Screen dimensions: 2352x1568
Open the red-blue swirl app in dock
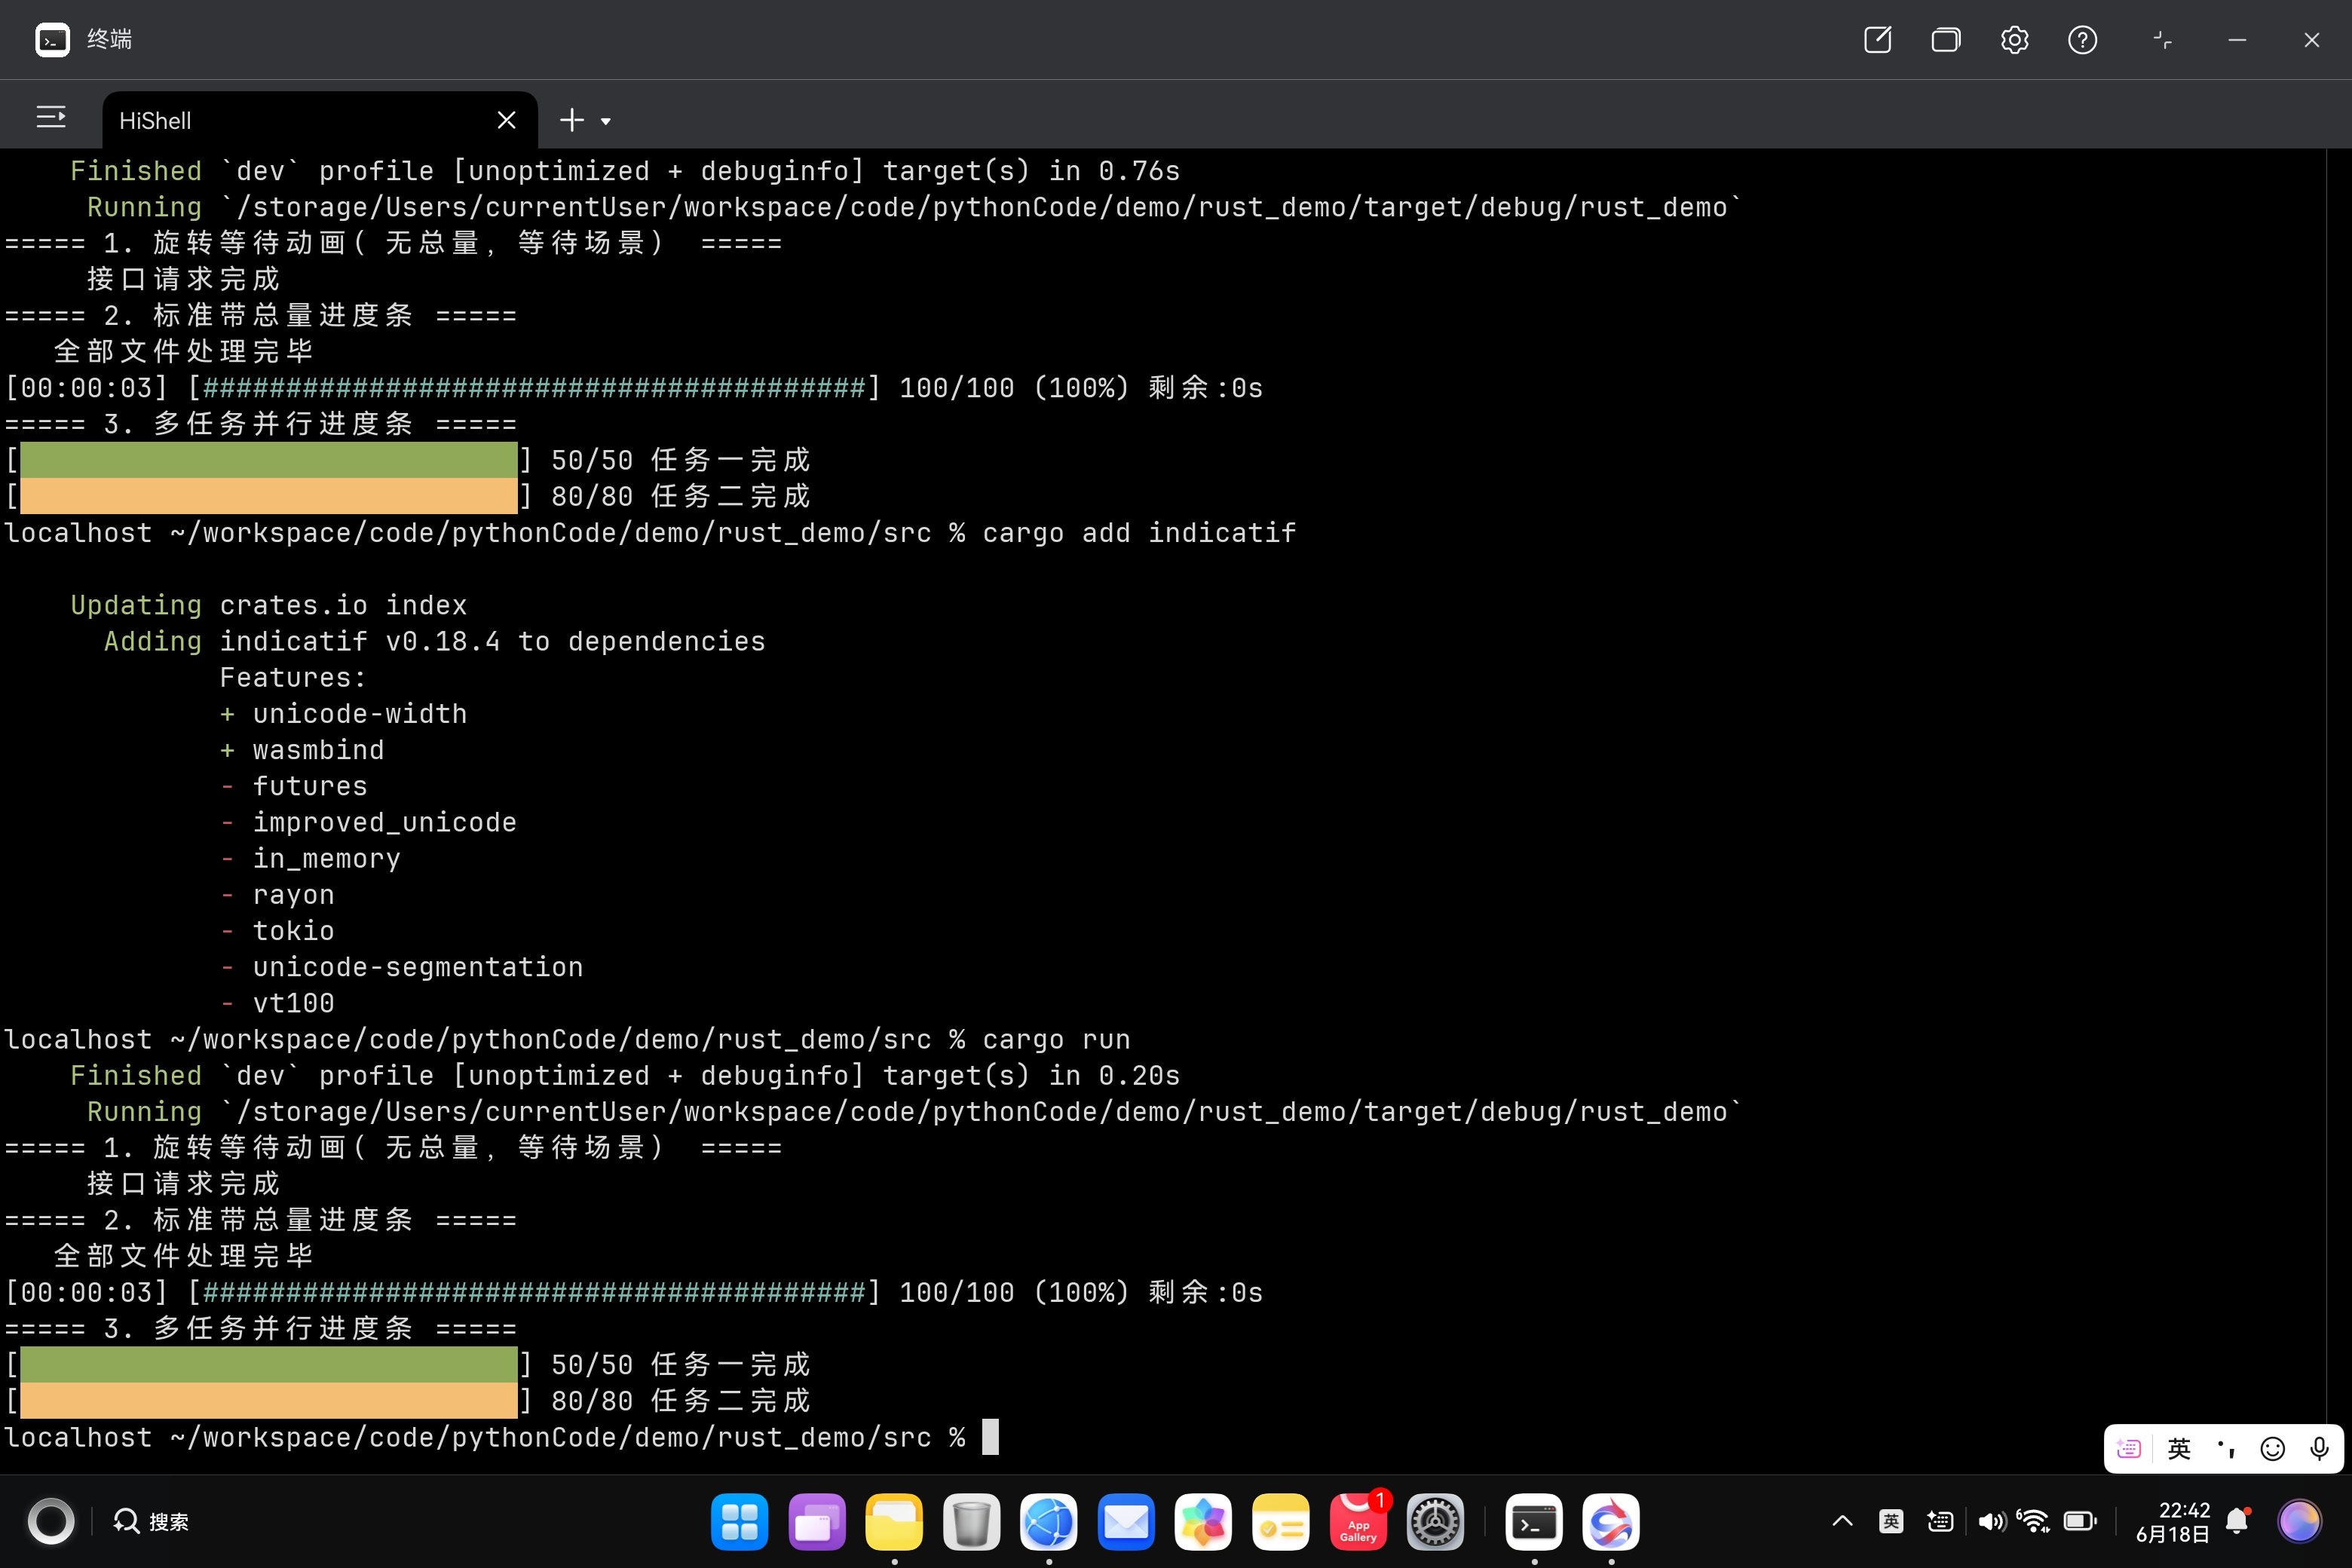tap(1611, 1522)
